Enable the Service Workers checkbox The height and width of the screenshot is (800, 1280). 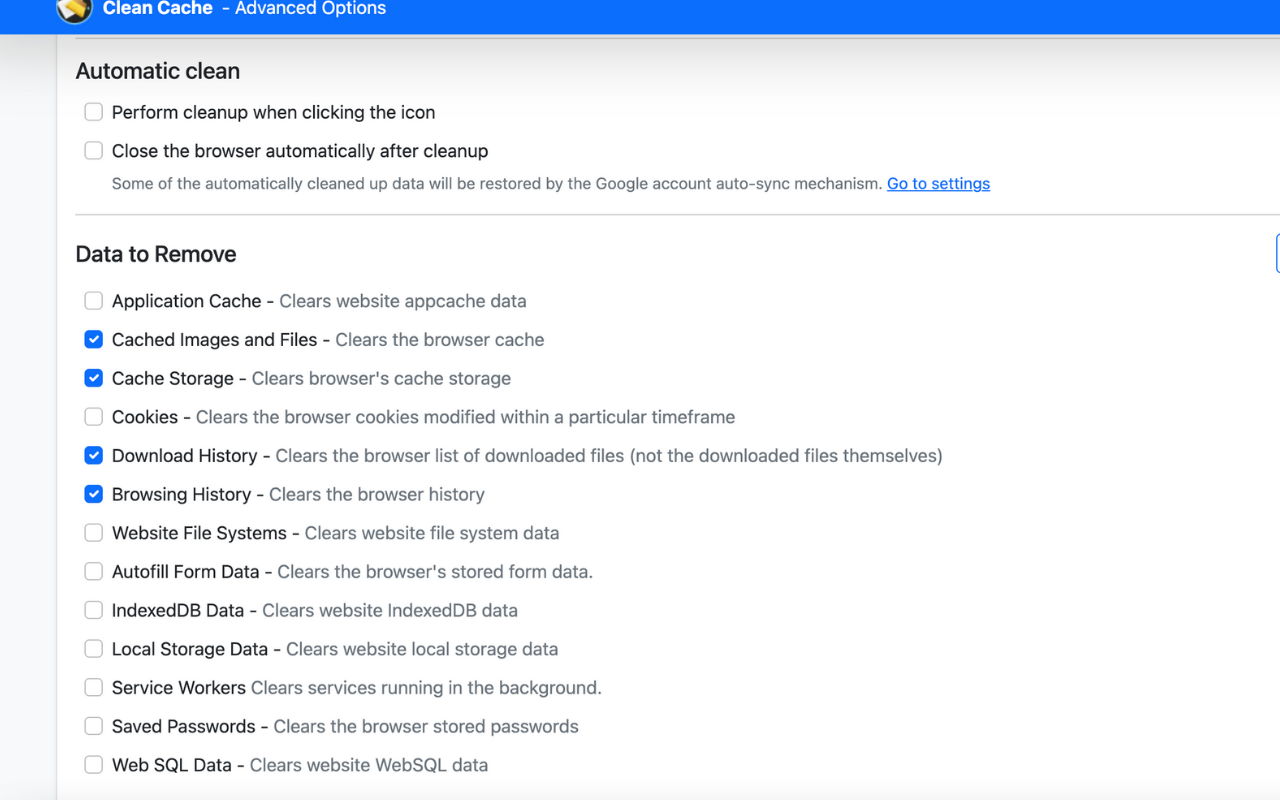coord(94,688)
